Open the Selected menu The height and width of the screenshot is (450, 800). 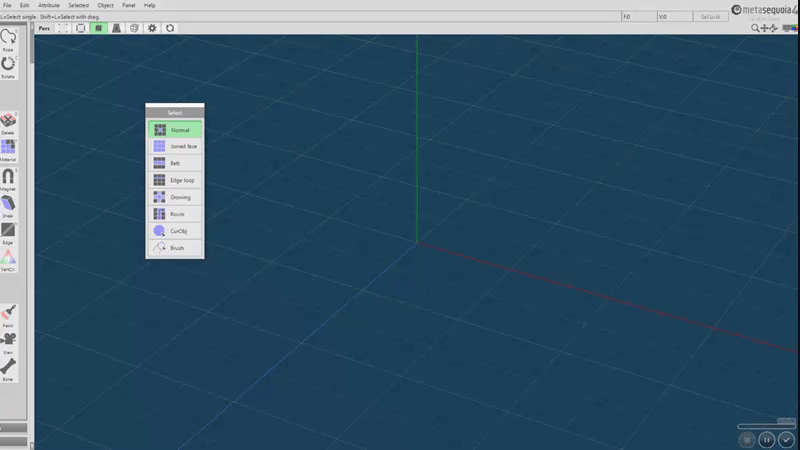pos(79,5)
